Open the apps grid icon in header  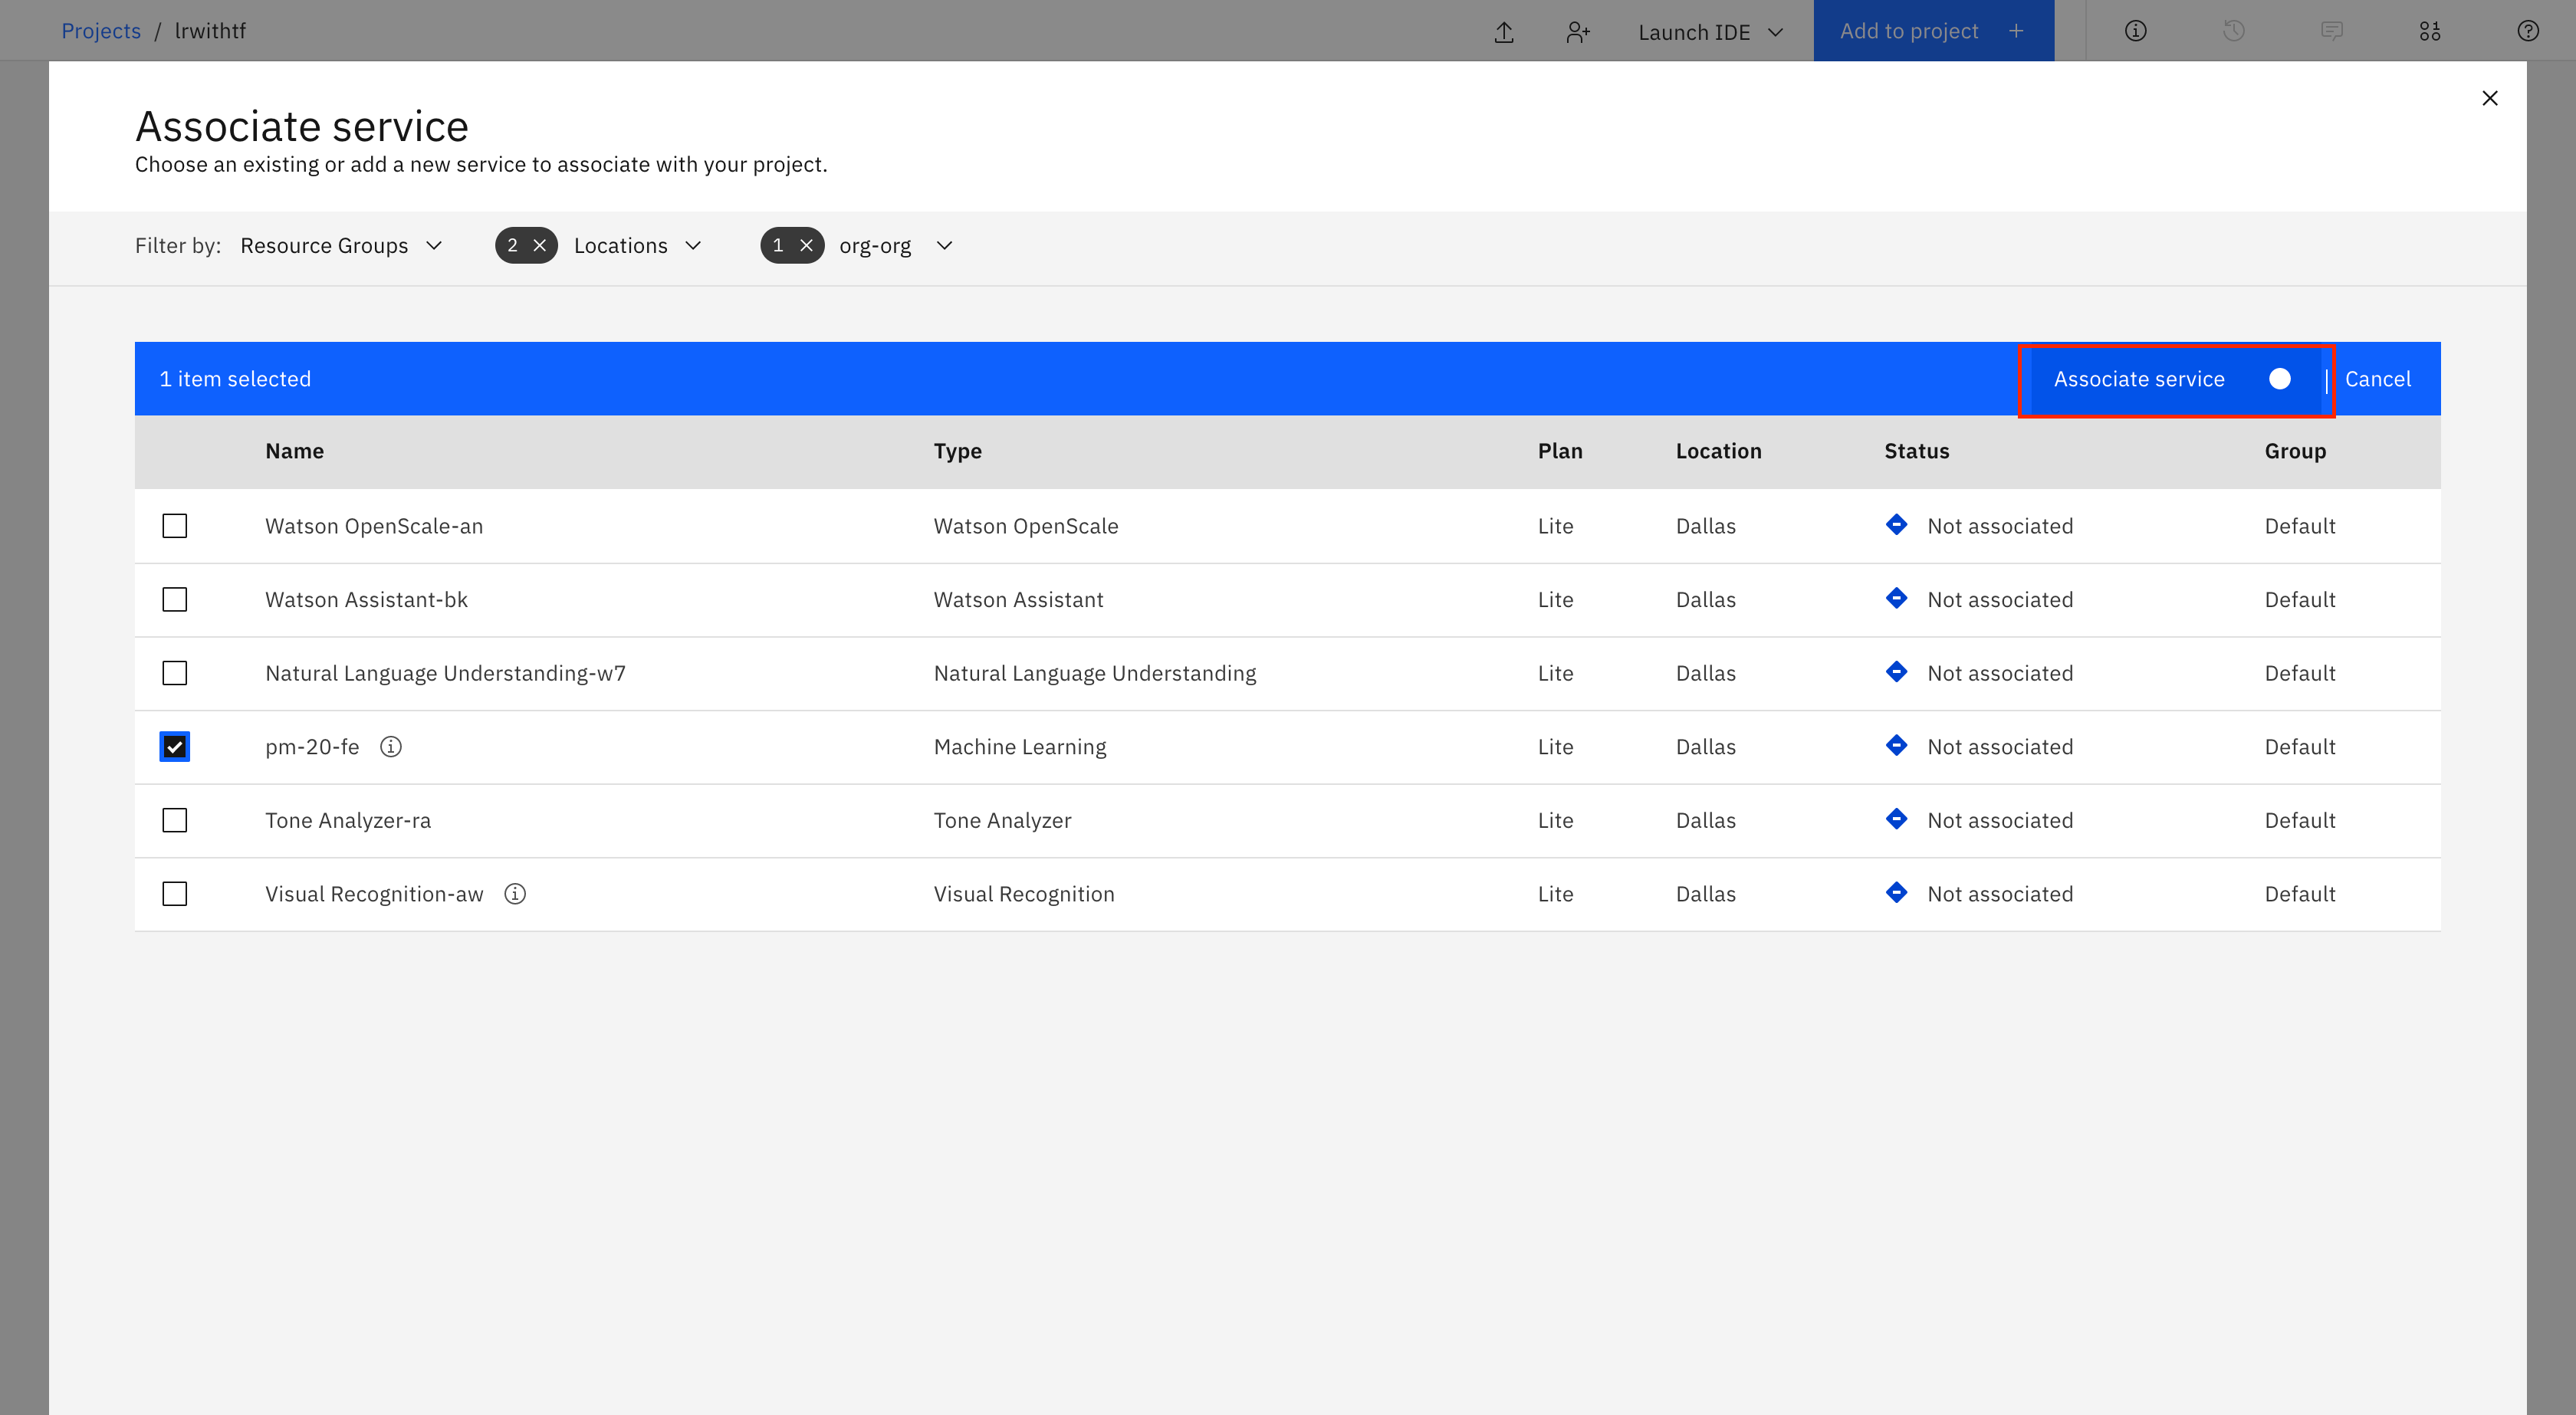tap(2429, 31)
